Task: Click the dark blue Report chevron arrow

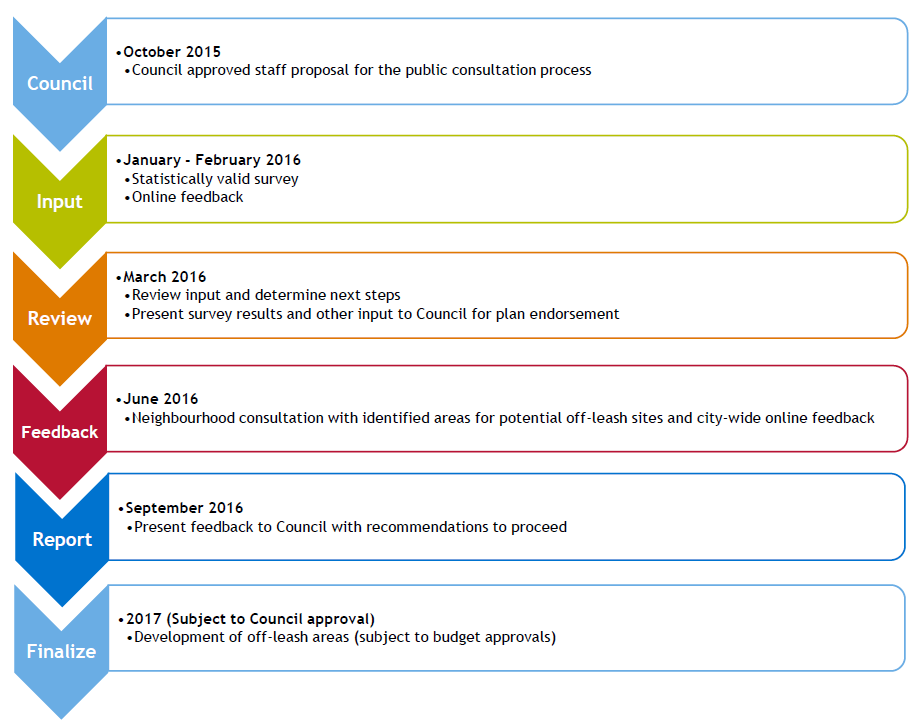Action: (62, 539)
